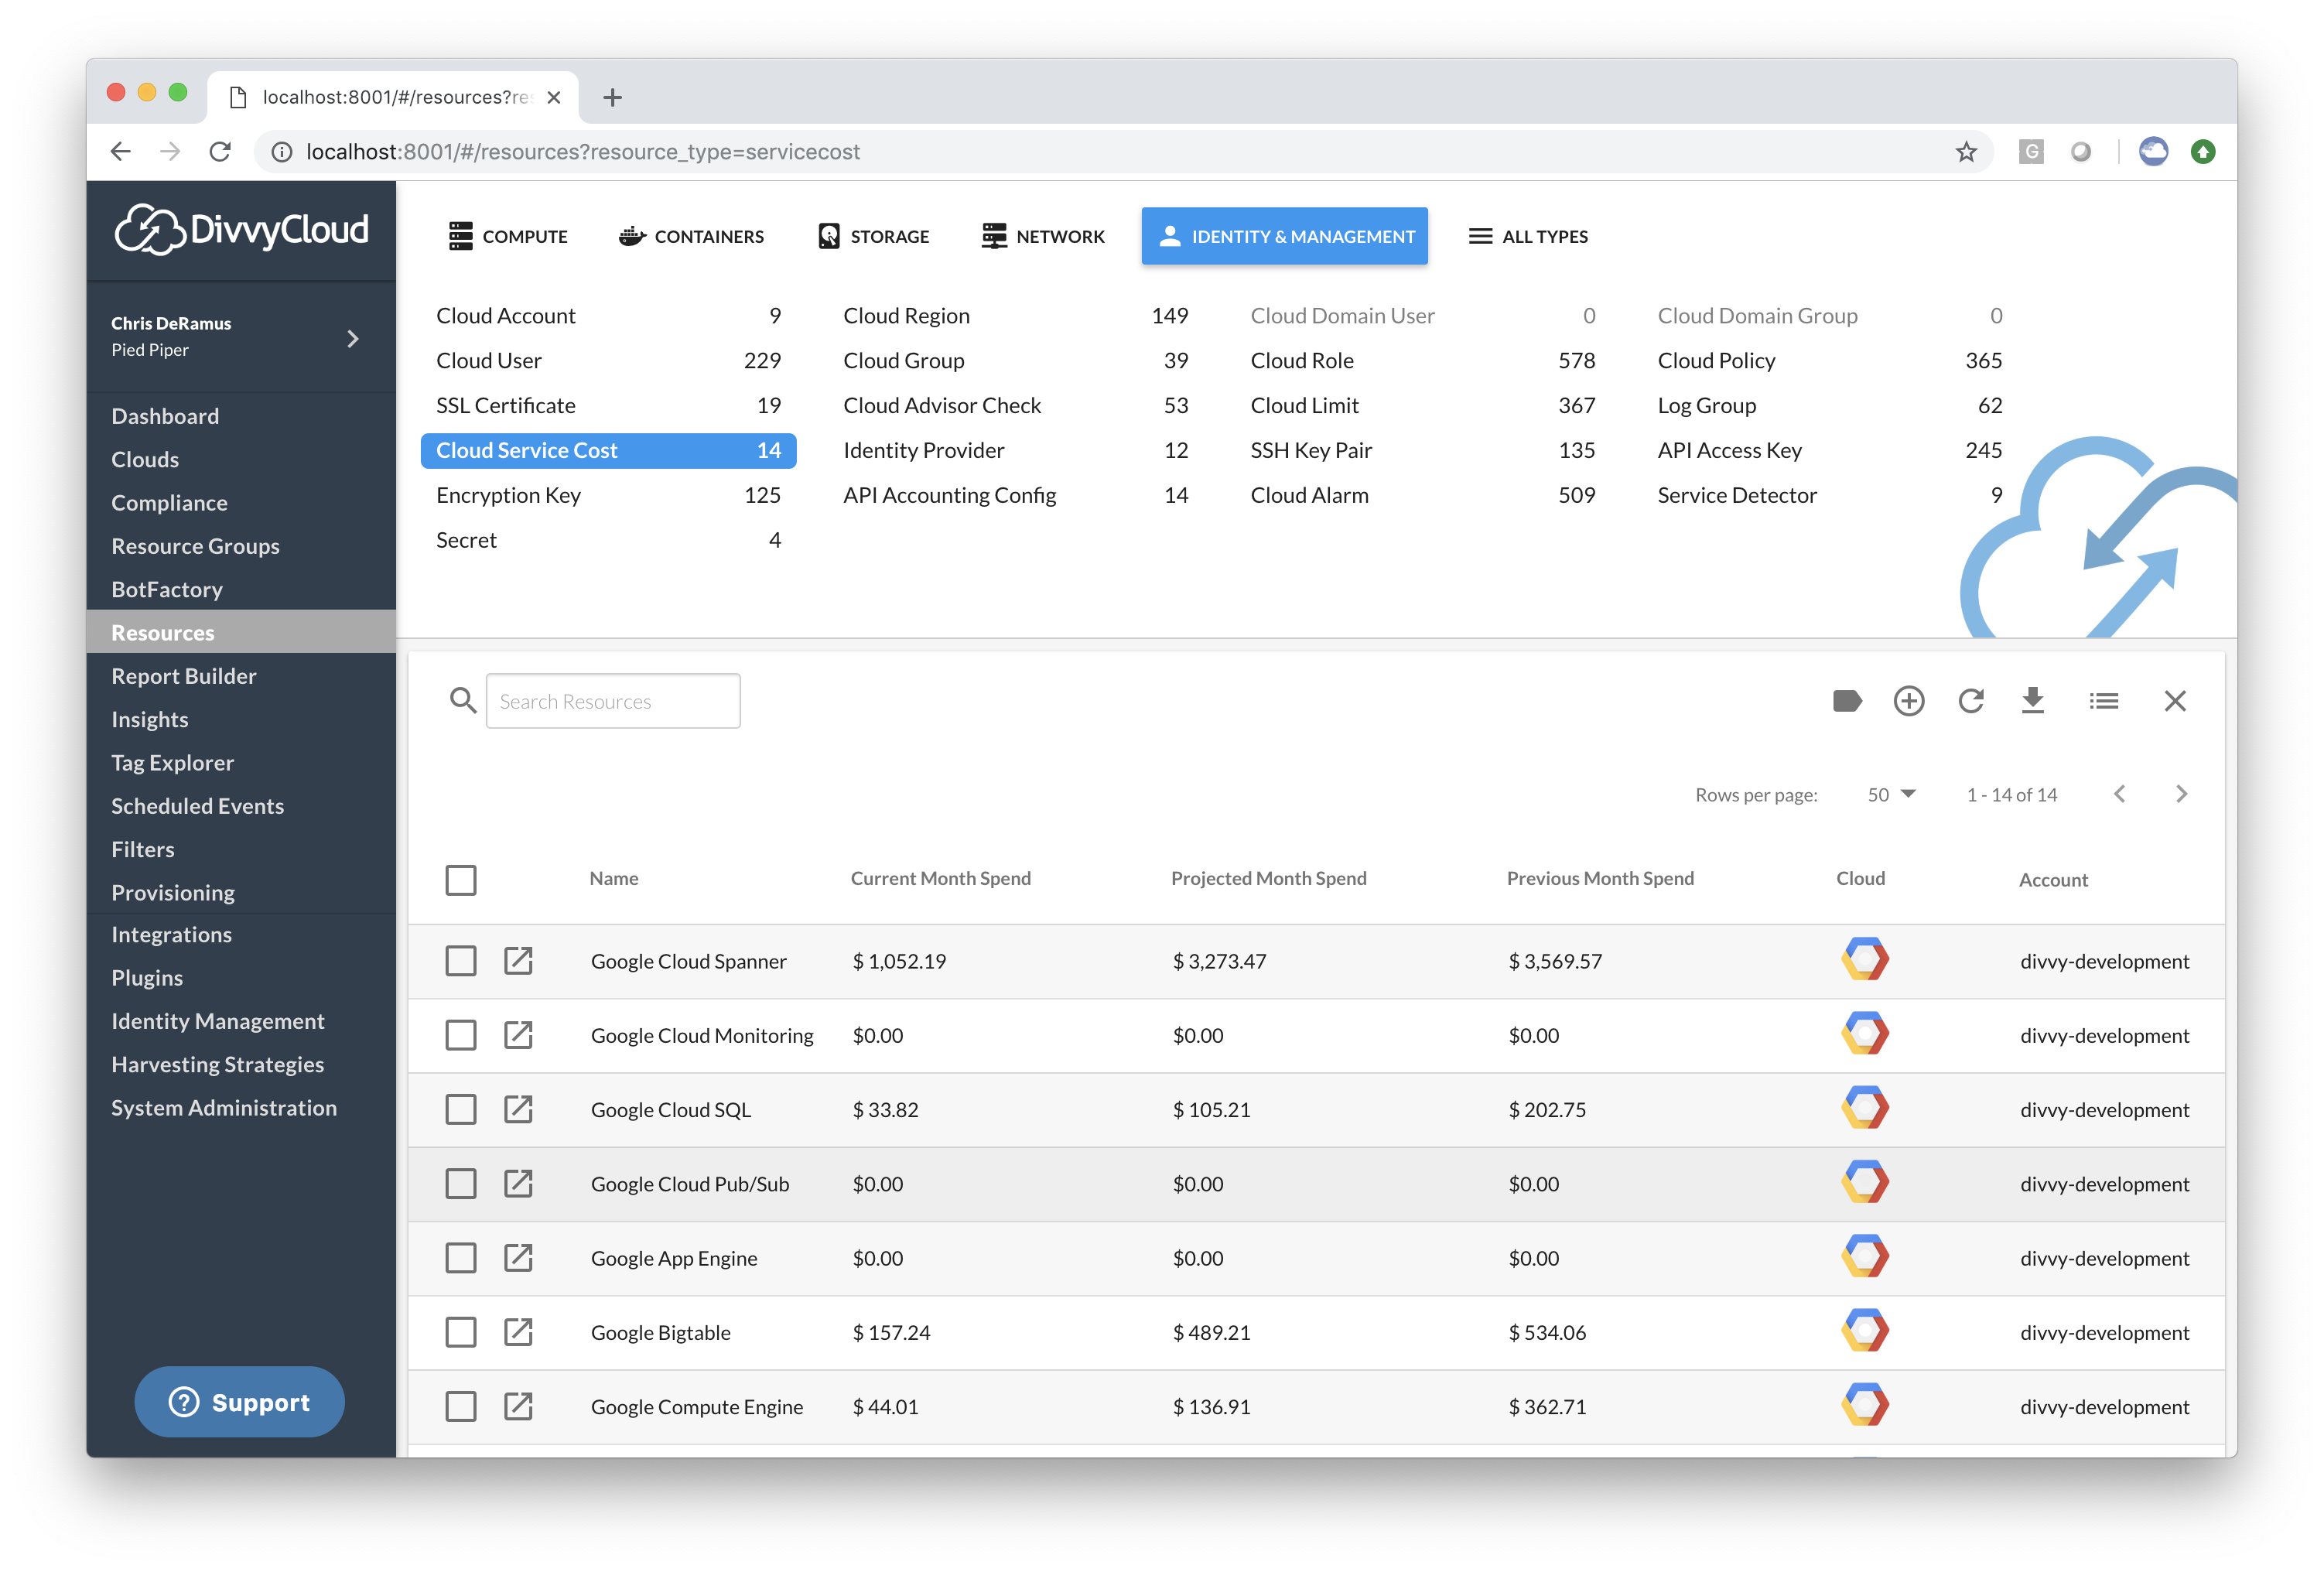Check the Google Cloud Spanner row checkbox
2324x1572 pixels.
coord(460,960)
